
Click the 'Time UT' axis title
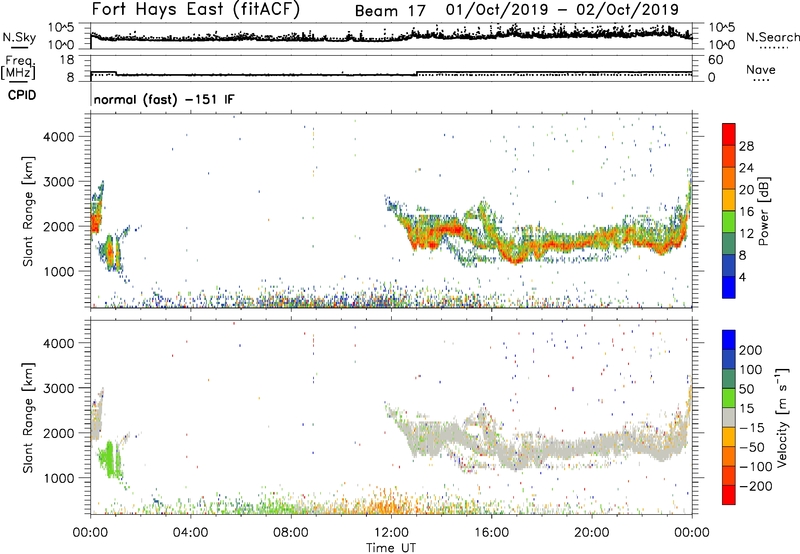click(391, 547)
